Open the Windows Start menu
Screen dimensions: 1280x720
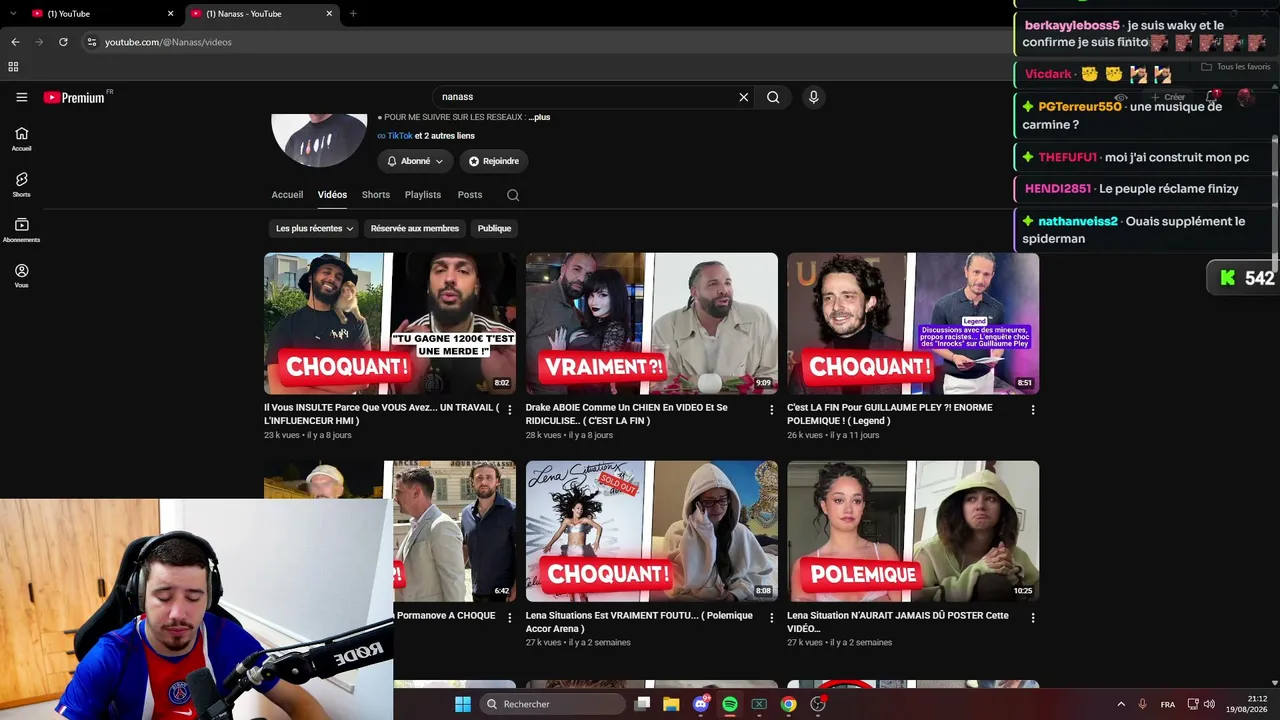(x=462, y=704)
